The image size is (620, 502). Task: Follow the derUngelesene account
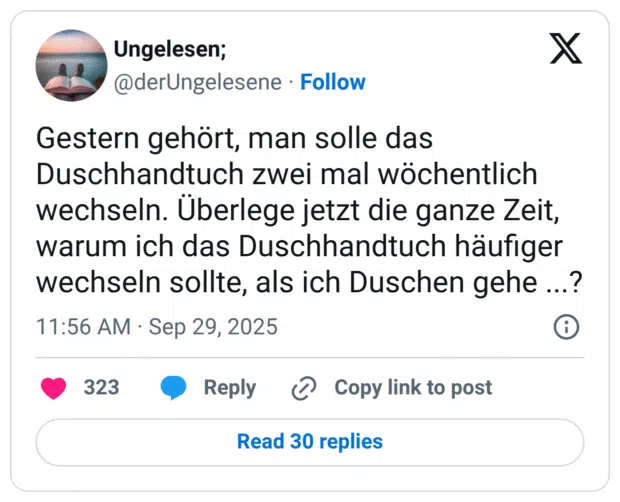click(333, 82)
